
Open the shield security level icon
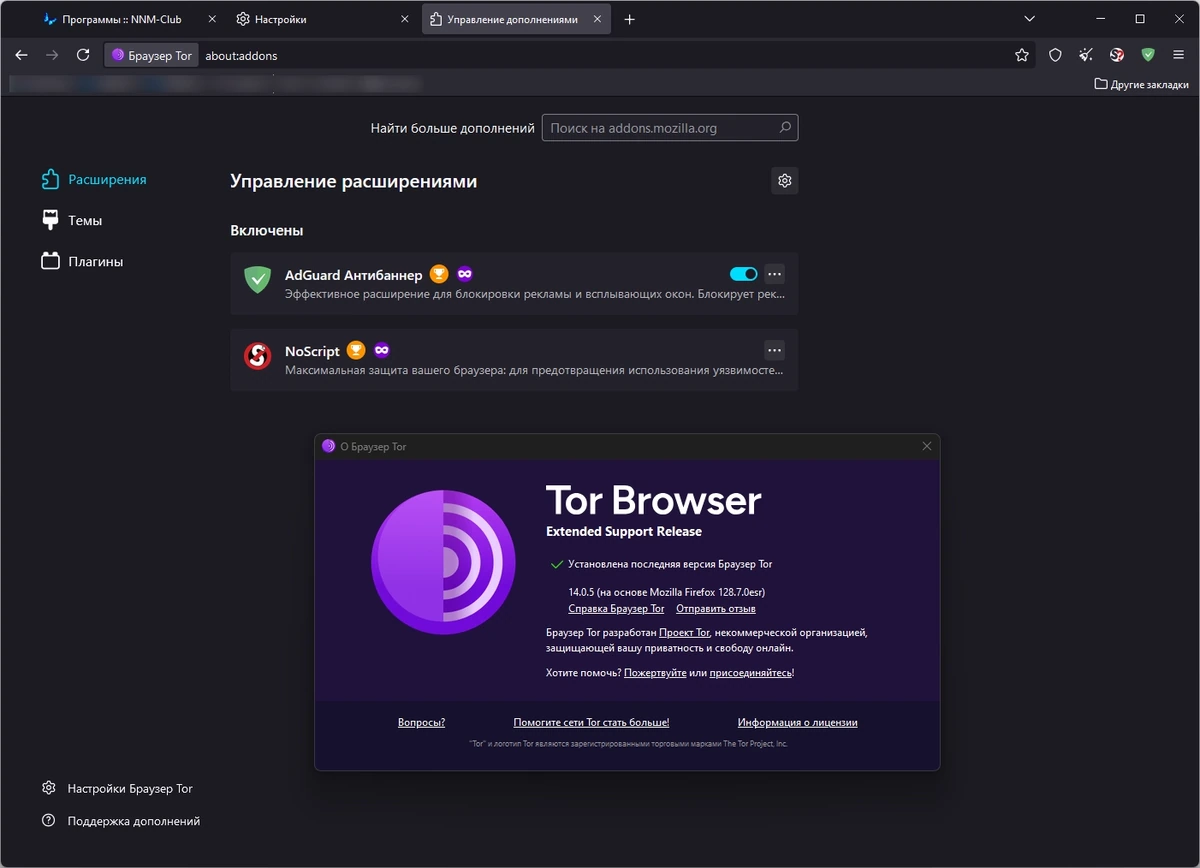click(x=1055, y=55)
